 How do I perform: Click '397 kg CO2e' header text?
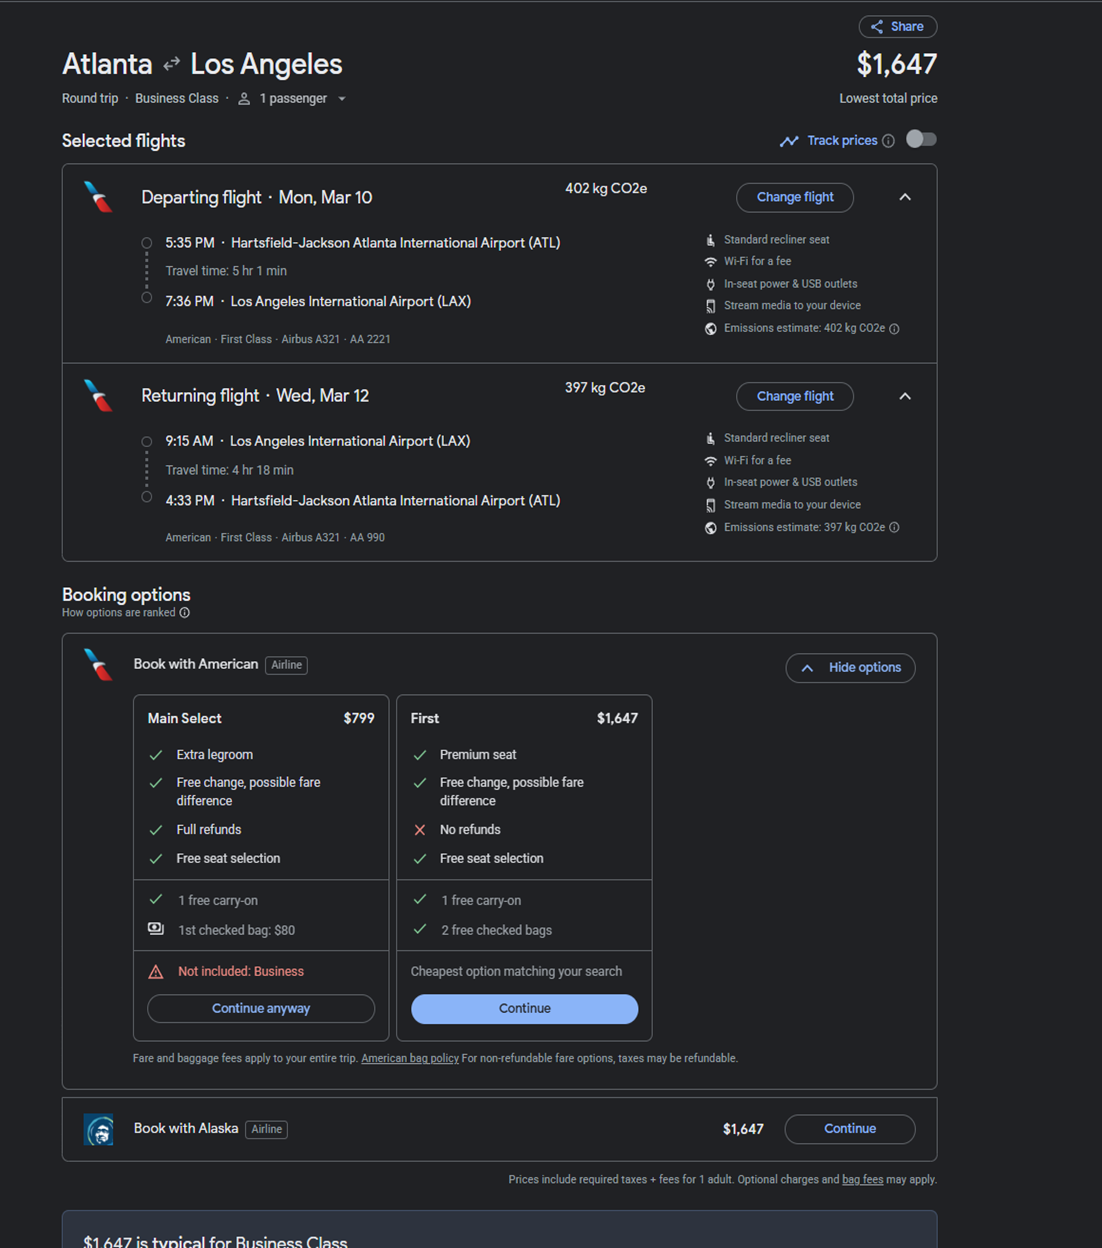pyautogui.click(x=605, y=388)
